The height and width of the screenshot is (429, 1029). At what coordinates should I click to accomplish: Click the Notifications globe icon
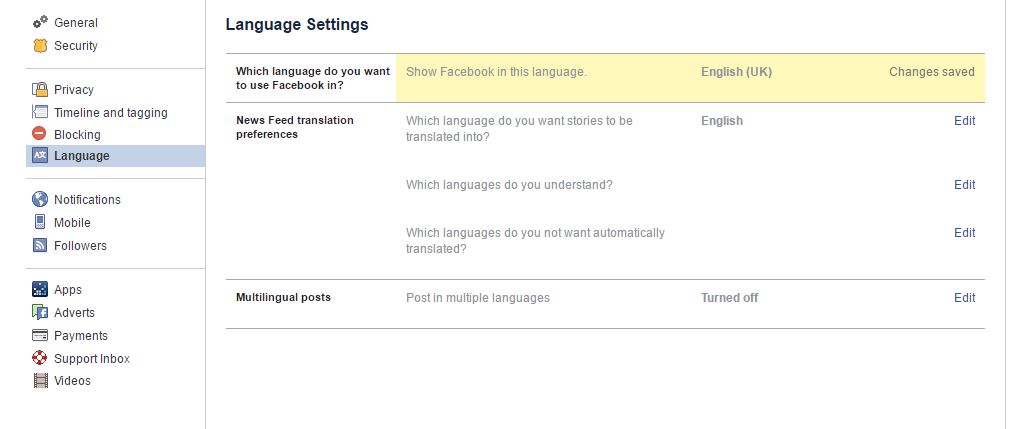(40, 199)
